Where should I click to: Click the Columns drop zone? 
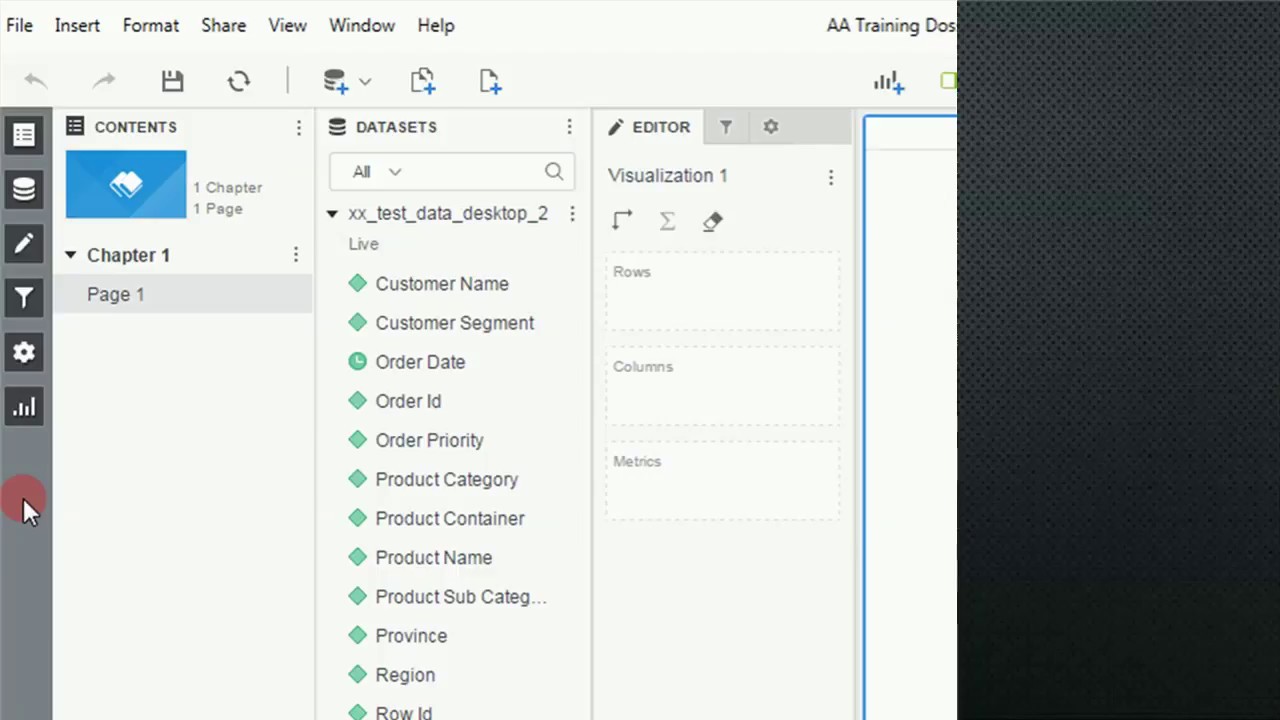pos(723,387)
